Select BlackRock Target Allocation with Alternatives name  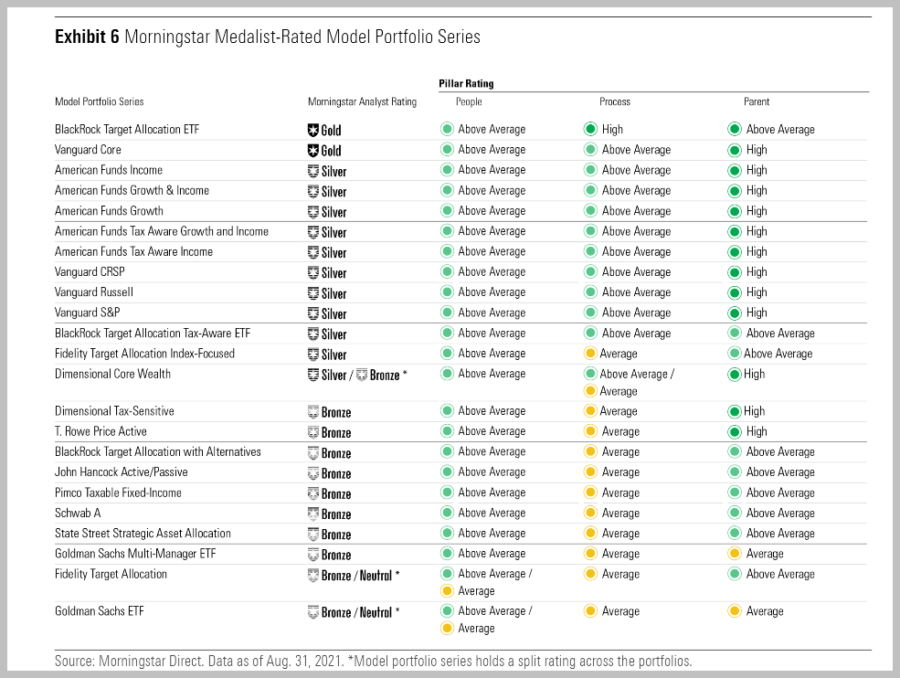[158, 452]
